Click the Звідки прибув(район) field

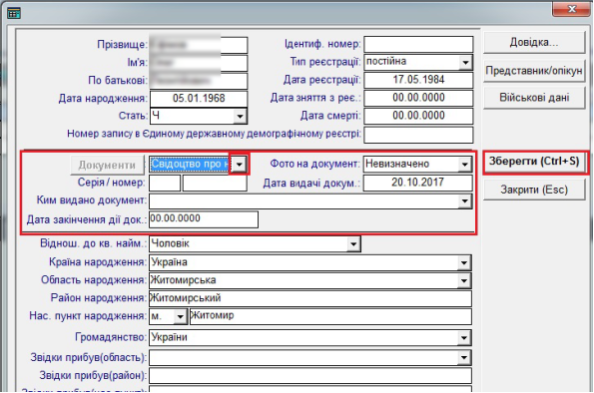310,376
